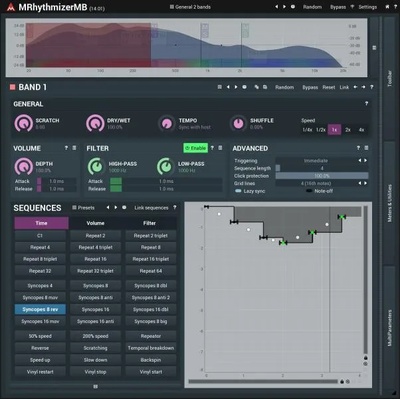Open the MultiParameters side tab

pyautogui.click(x=390, y=328)
